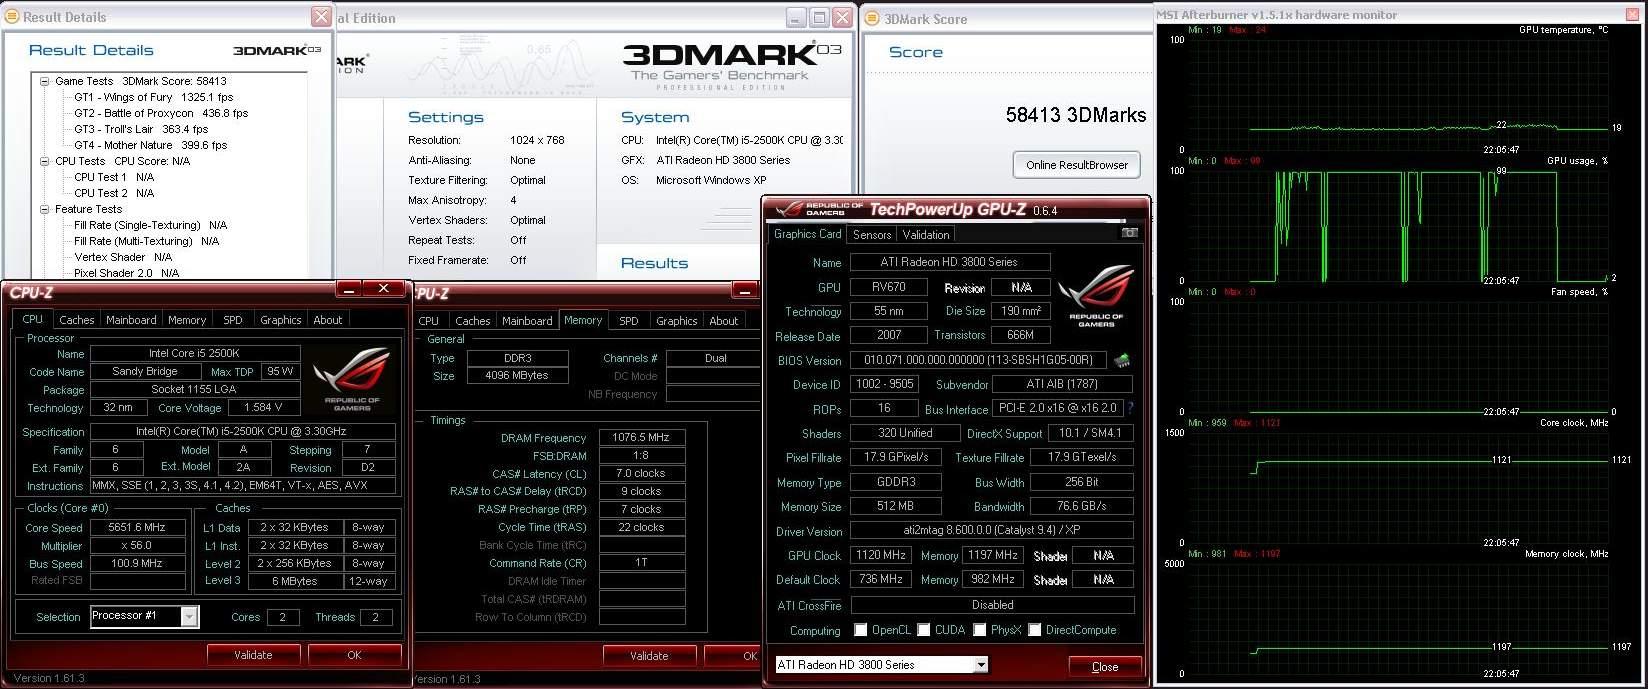Click the BIOS Version field in GPU-Z
The height and width of the screenshot is (689, 1648).
(979, 360)
